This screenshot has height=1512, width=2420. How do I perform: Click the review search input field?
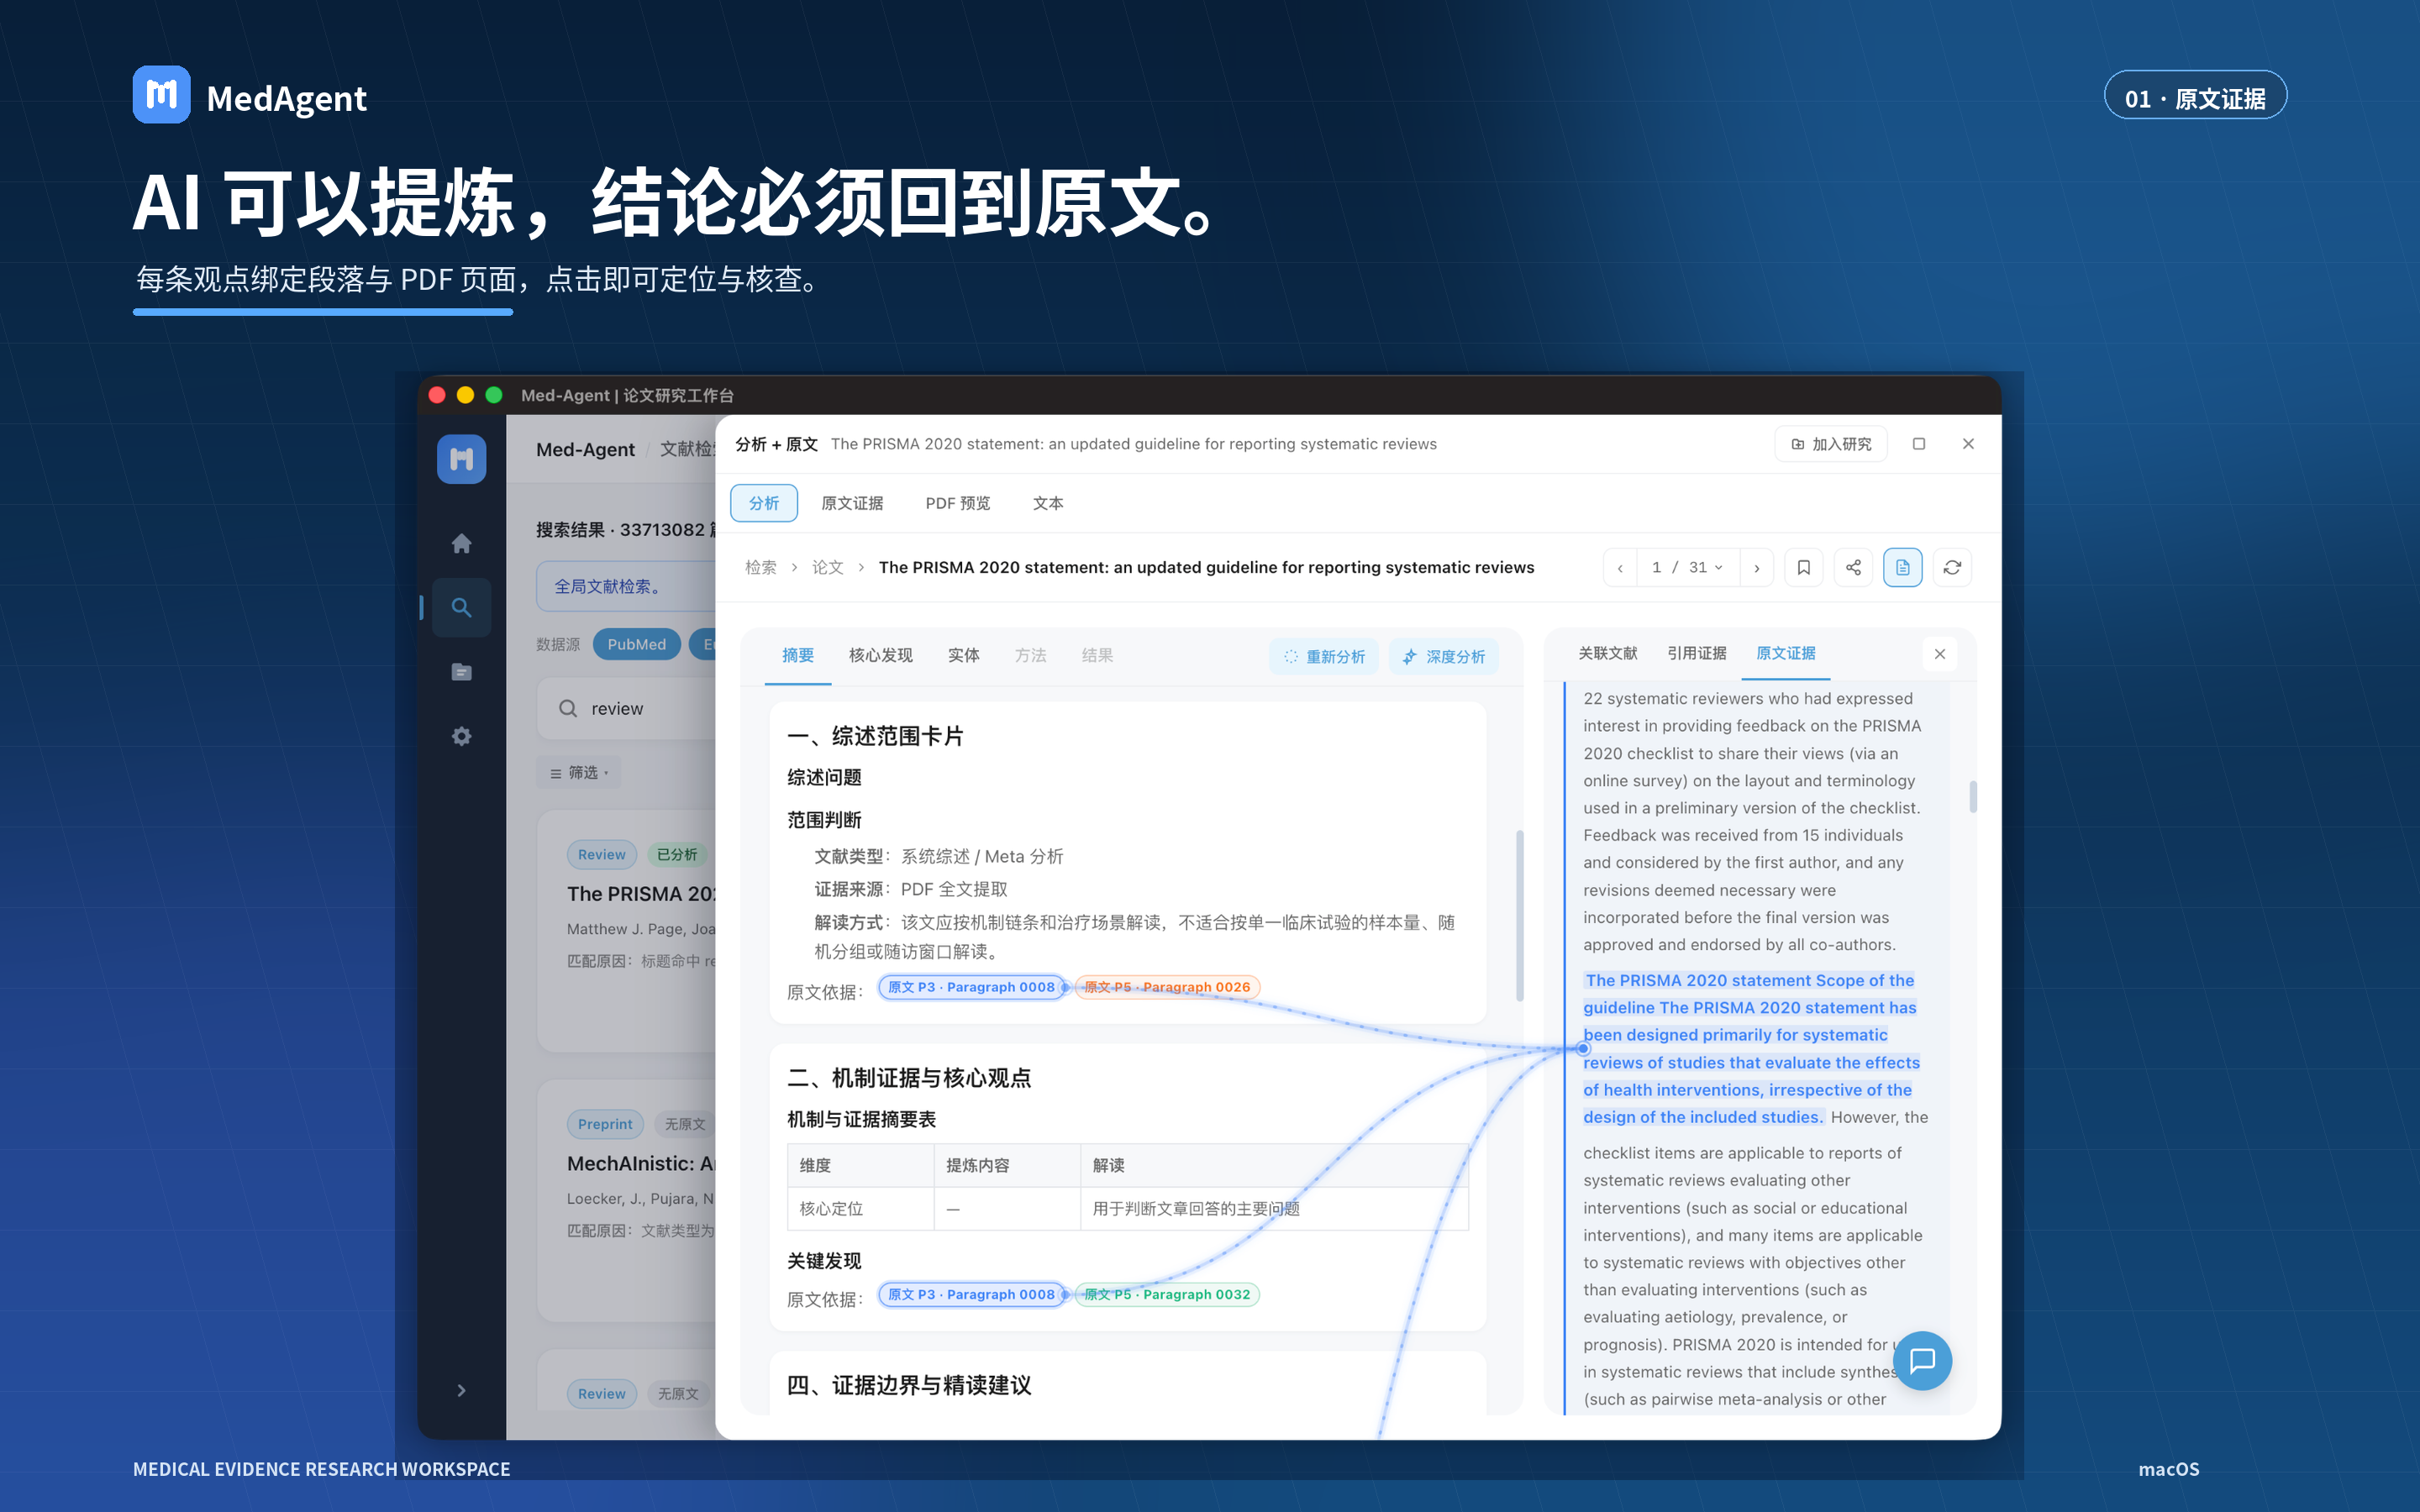coord(627,708)
